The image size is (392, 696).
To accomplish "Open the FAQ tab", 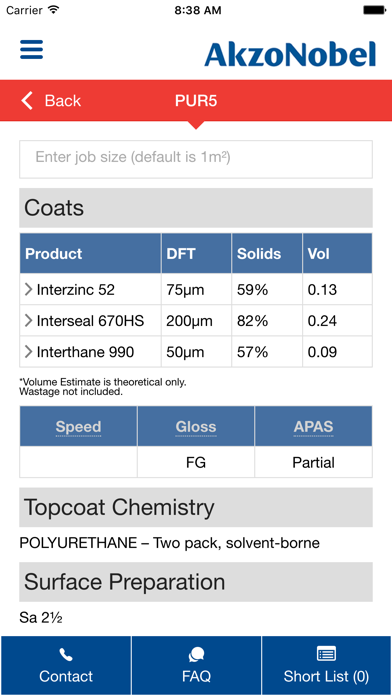I will click(196, 665).
